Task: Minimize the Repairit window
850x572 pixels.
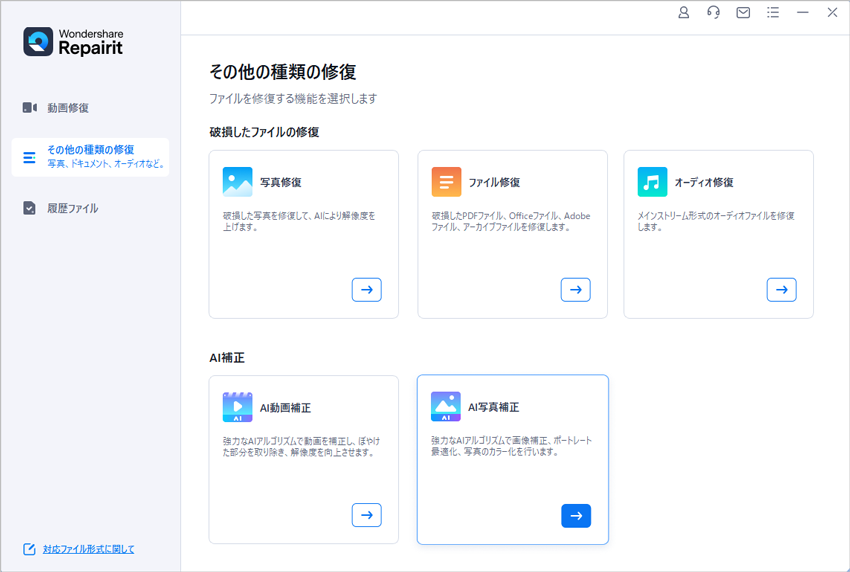Action: coord(802,13)
